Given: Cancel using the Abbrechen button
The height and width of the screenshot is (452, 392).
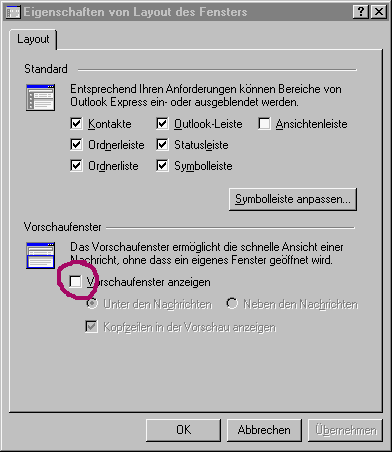Looking at the screenshot, I should 264,430.
